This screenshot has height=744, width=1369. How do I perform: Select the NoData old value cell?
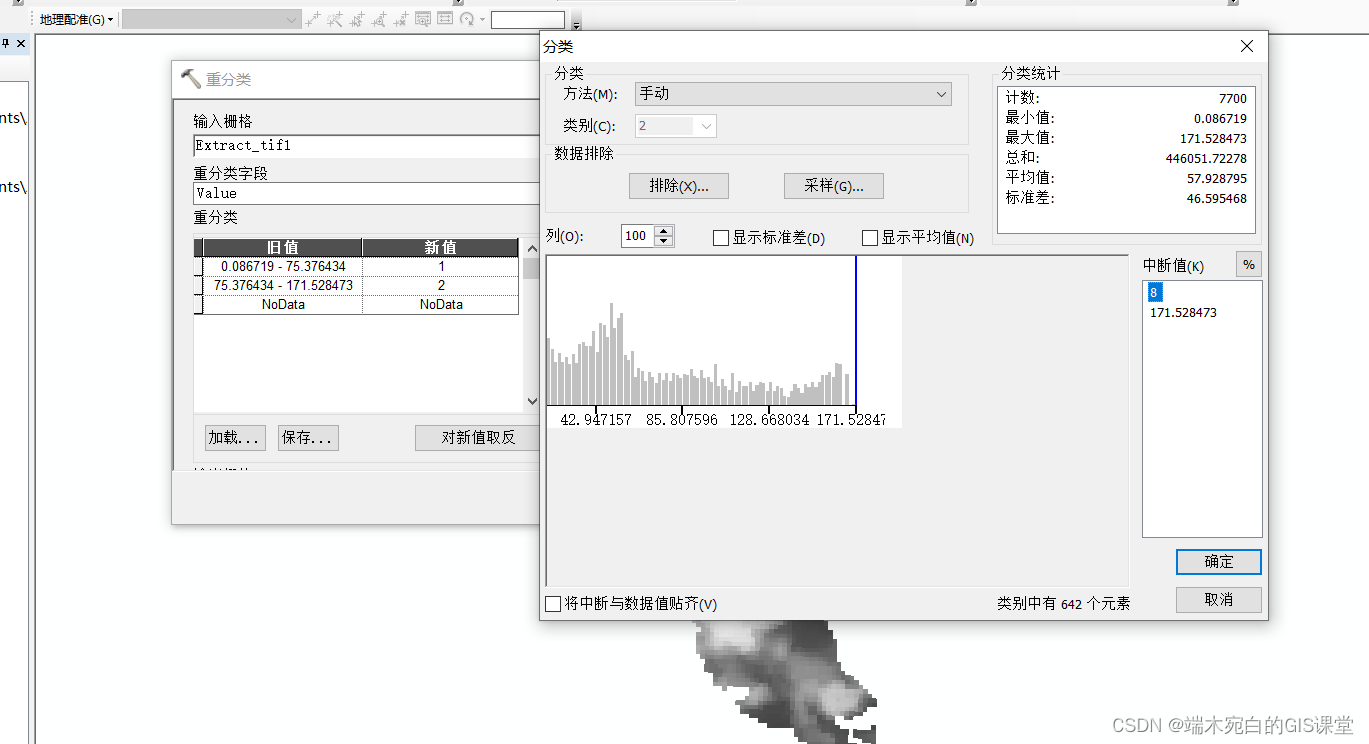(x=283, y=304)
